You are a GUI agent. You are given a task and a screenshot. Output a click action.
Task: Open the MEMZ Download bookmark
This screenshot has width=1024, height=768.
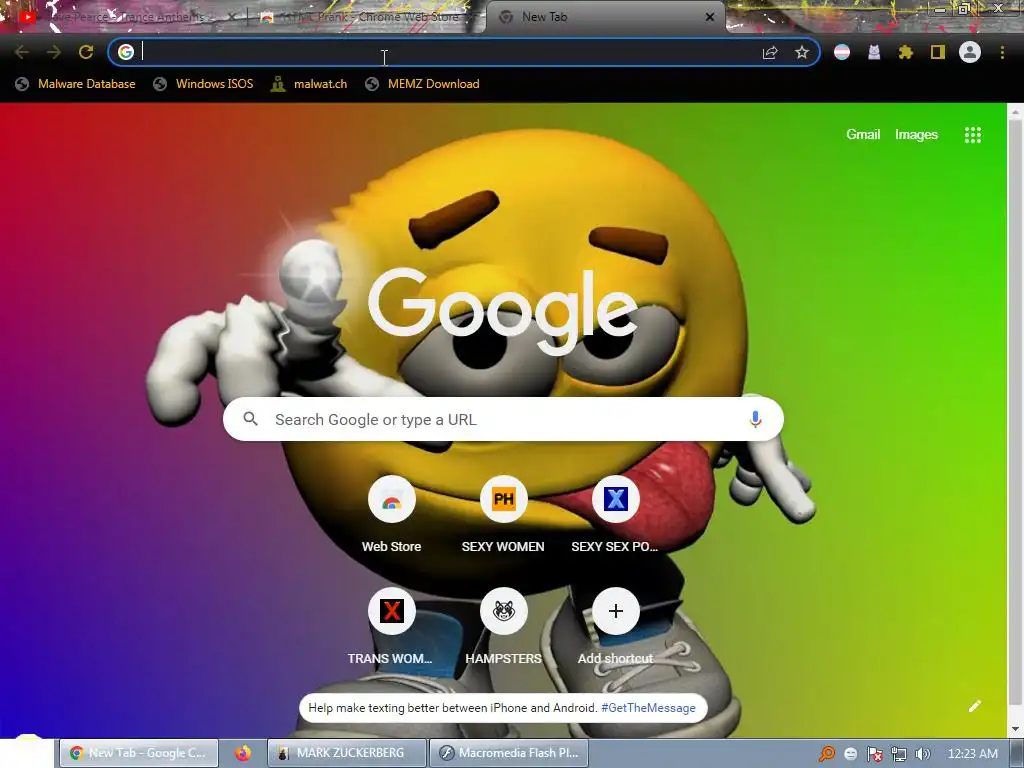(x=423, y=84)
